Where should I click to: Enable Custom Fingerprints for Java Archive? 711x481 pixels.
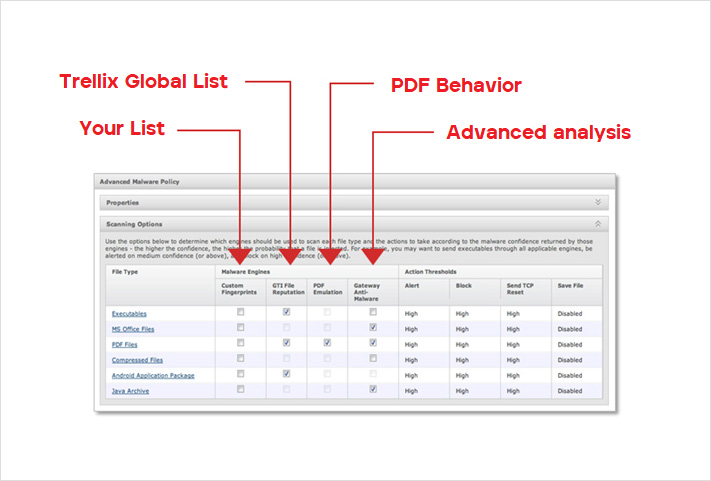pyautogui.click(x=240, y=389)
